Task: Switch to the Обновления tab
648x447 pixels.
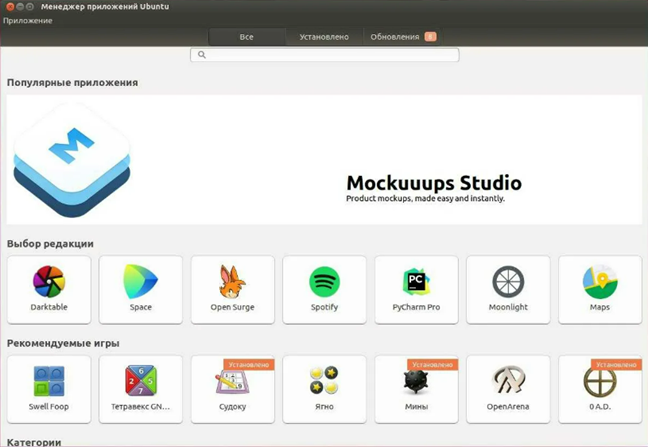Action: (x=401, y=37)
